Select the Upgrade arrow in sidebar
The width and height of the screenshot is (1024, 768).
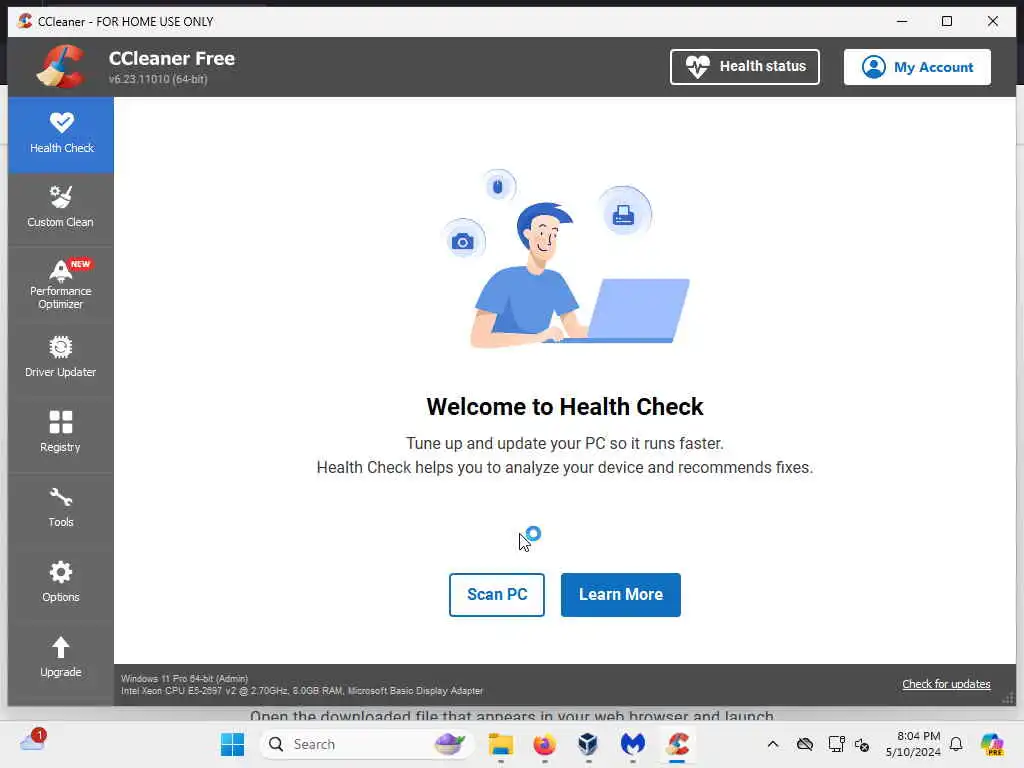[x=61, y=657]
